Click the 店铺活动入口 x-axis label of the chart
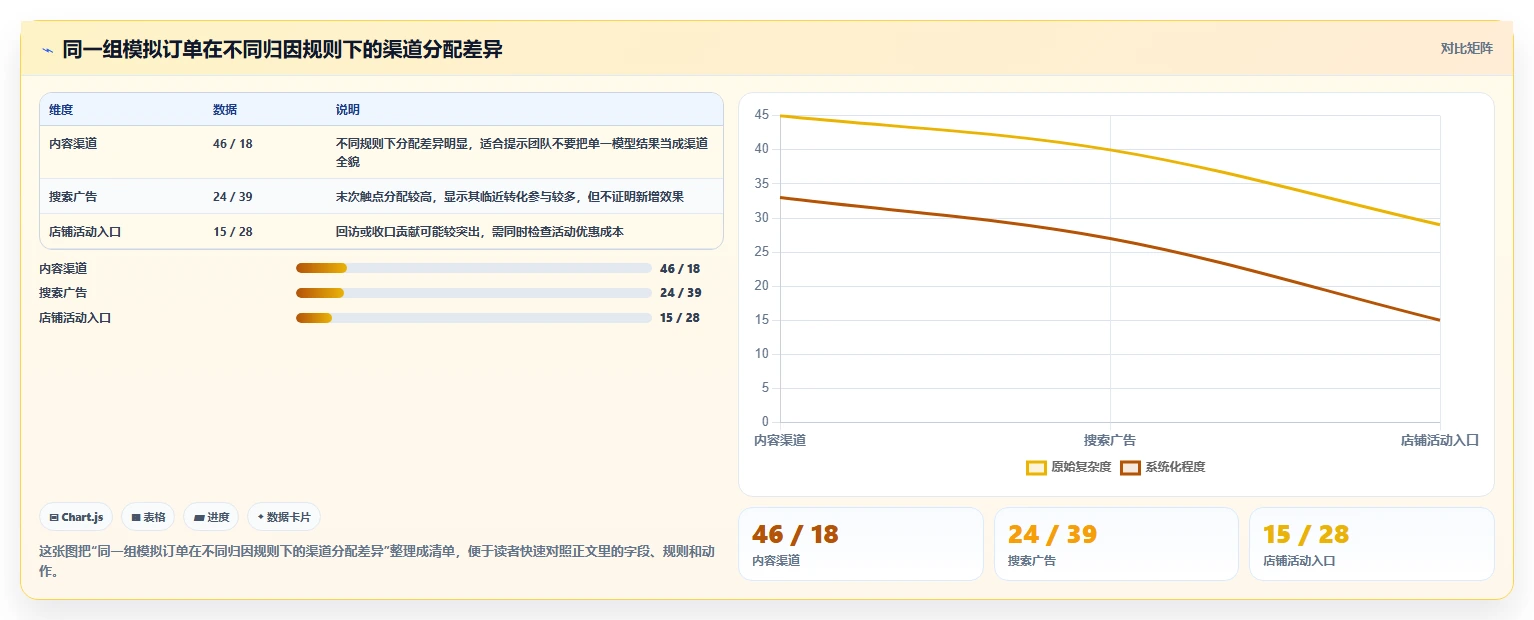Image resolution: width=1534 pixels, height=620 pixels. tap(1439, 440)
